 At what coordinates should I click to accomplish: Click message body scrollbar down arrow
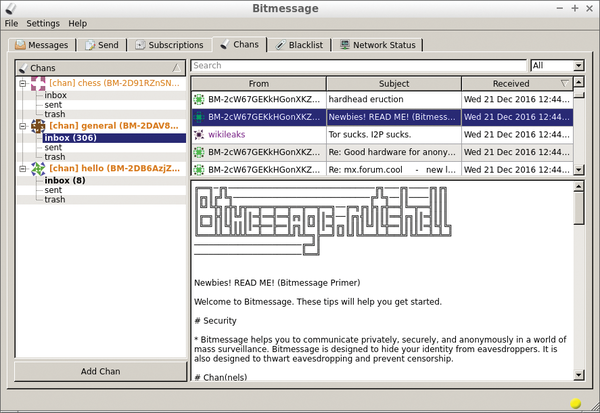click(579, 375)
